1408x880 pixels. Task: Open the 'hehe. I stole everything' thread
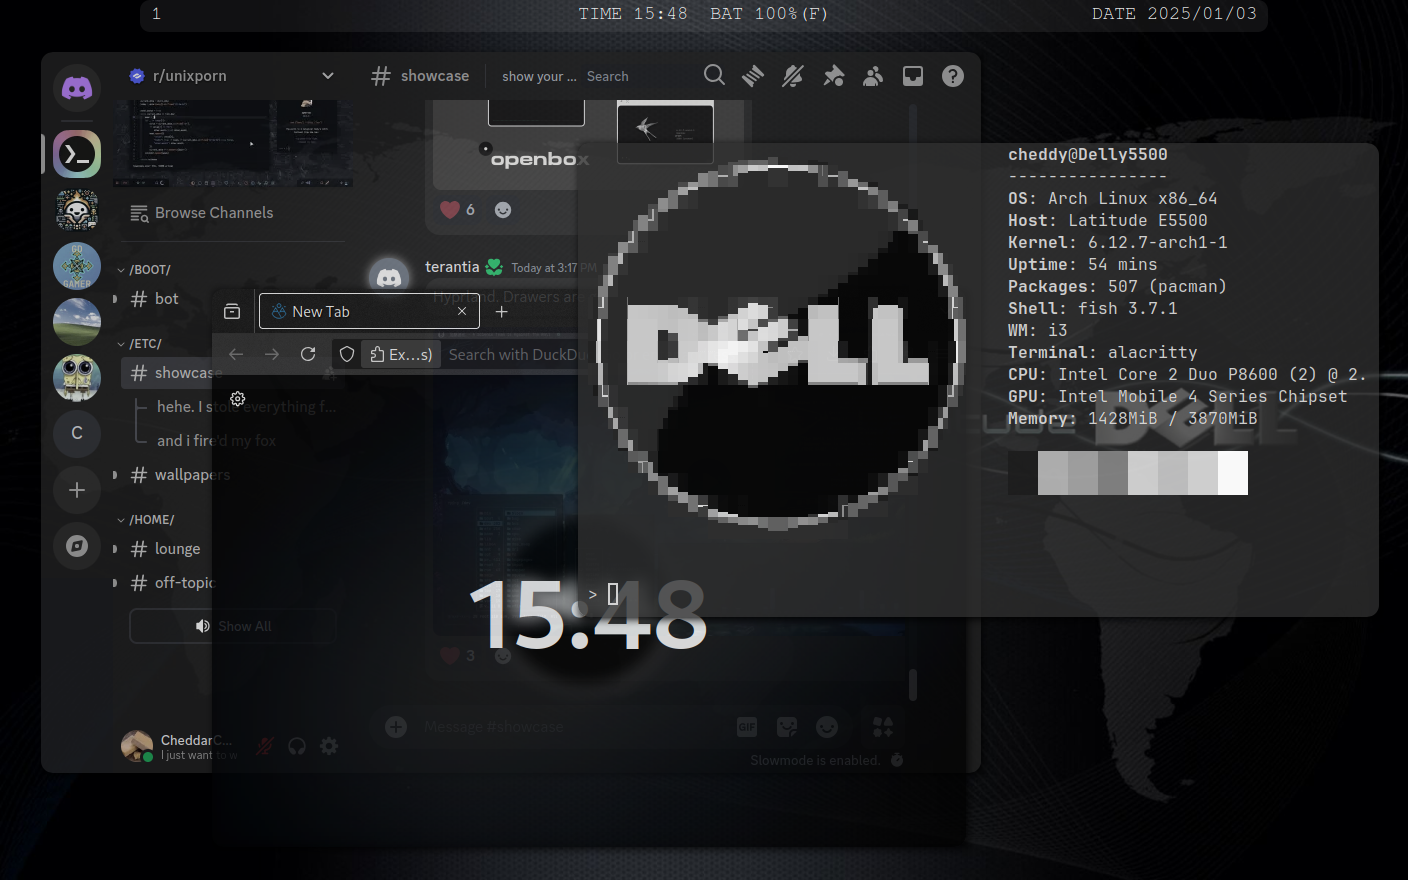pos(247,407)
